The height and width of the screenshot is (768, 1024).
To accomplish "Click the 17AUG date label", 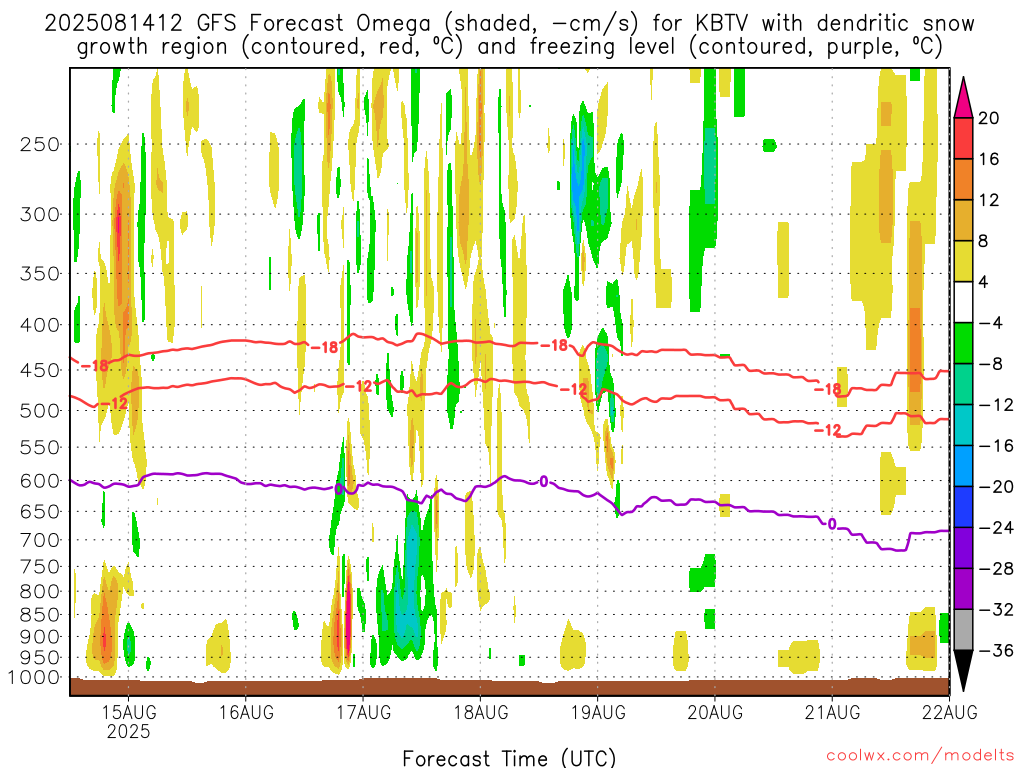I will click(x=364, y=712).
